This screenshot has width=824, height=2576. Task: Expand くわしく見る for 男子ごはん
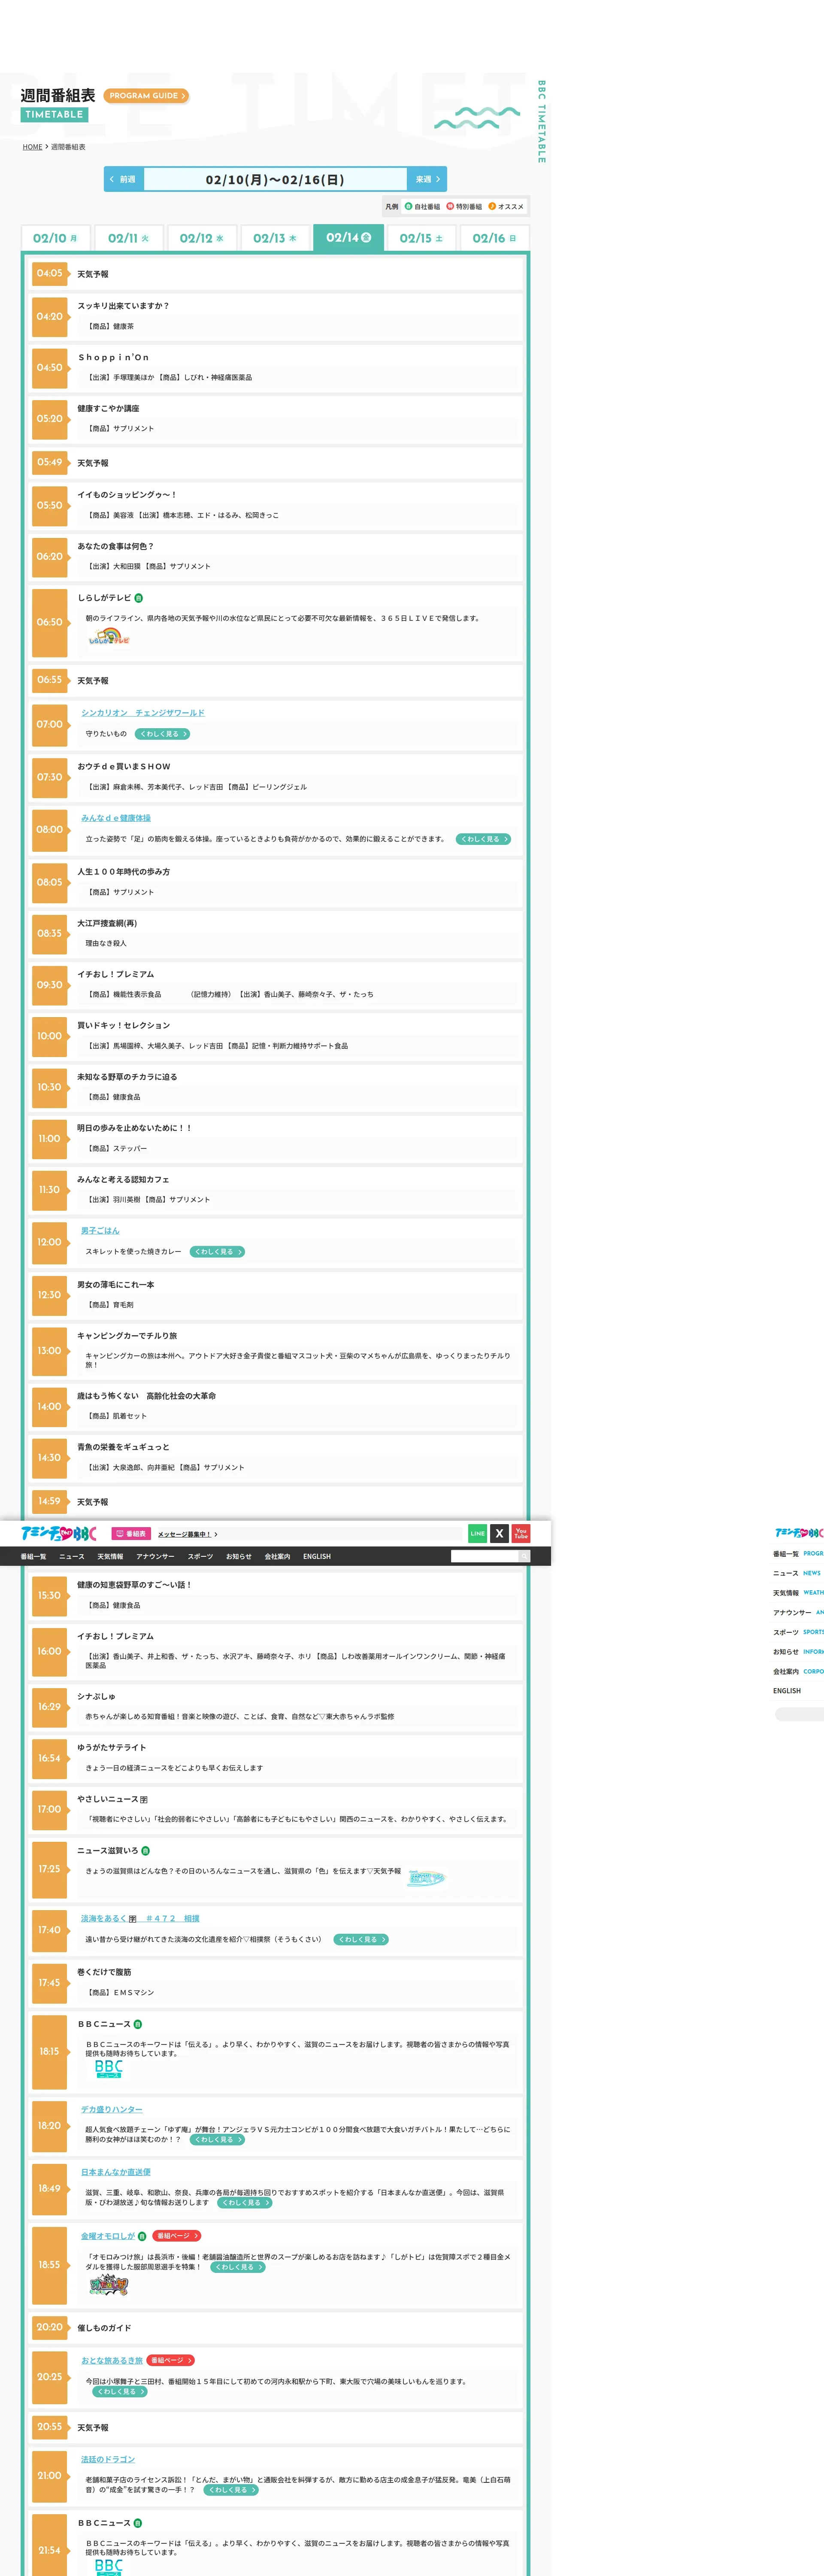(217, 1251)
